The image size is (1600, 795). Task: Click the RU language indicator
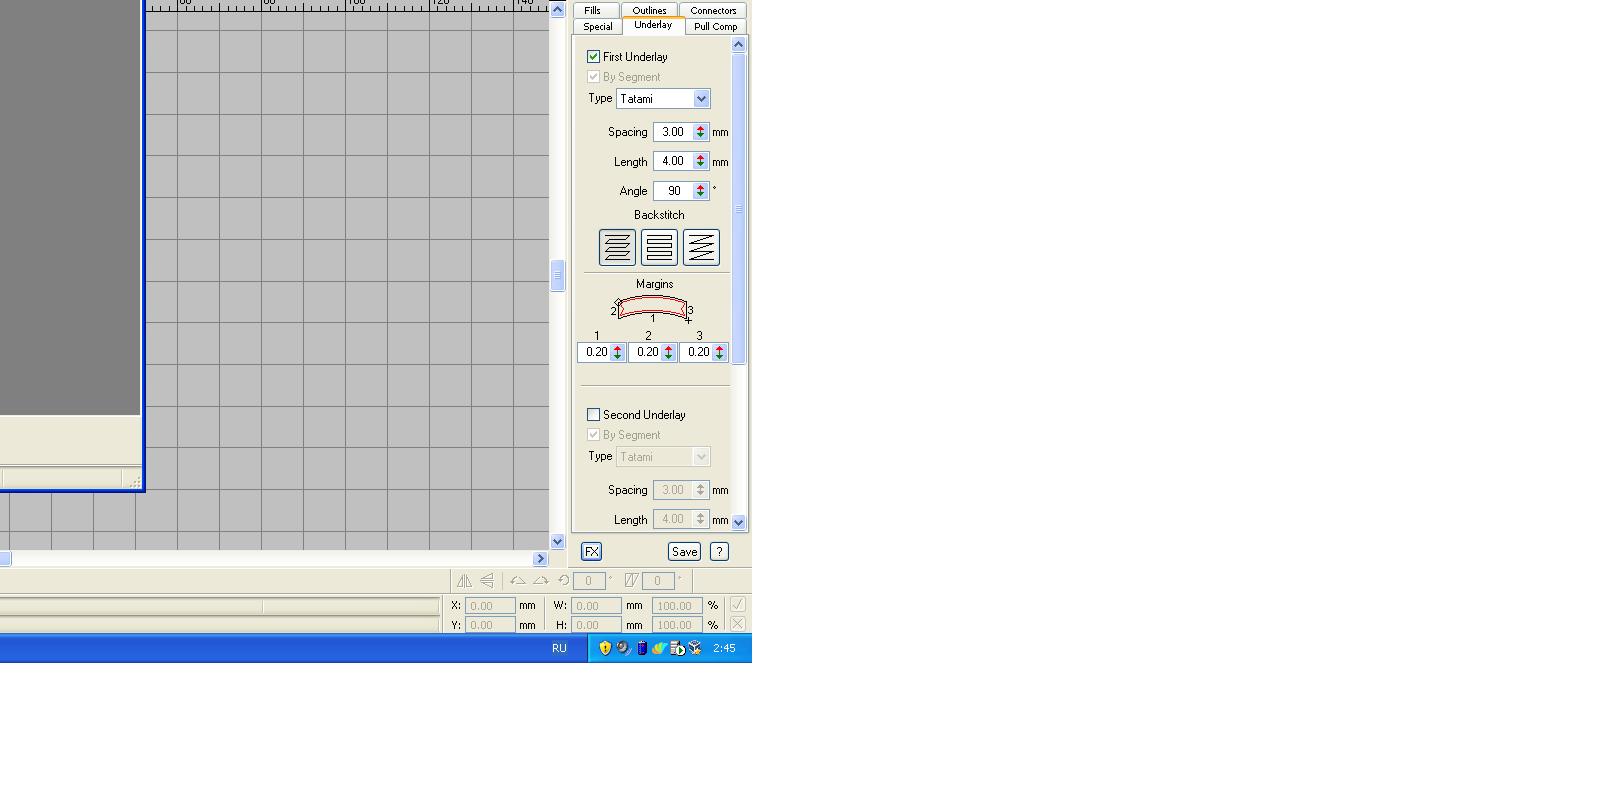click(559, 648)
